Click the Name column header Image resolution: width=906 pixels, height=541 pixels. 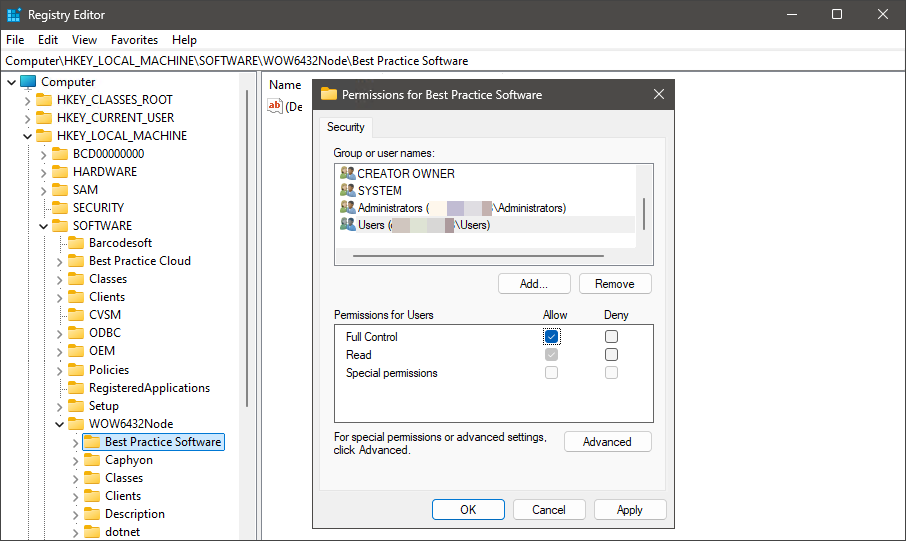(x=285, y=85)
